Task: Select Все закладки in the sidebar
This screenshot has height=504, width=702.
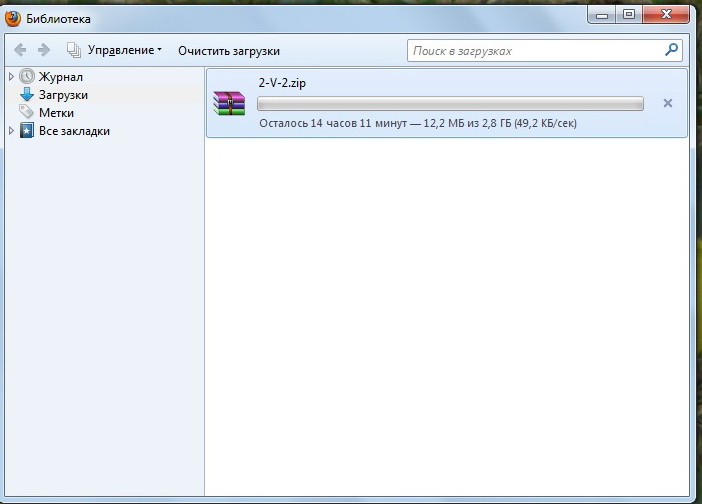Action: pyautogui.click(x=74, y=131)
